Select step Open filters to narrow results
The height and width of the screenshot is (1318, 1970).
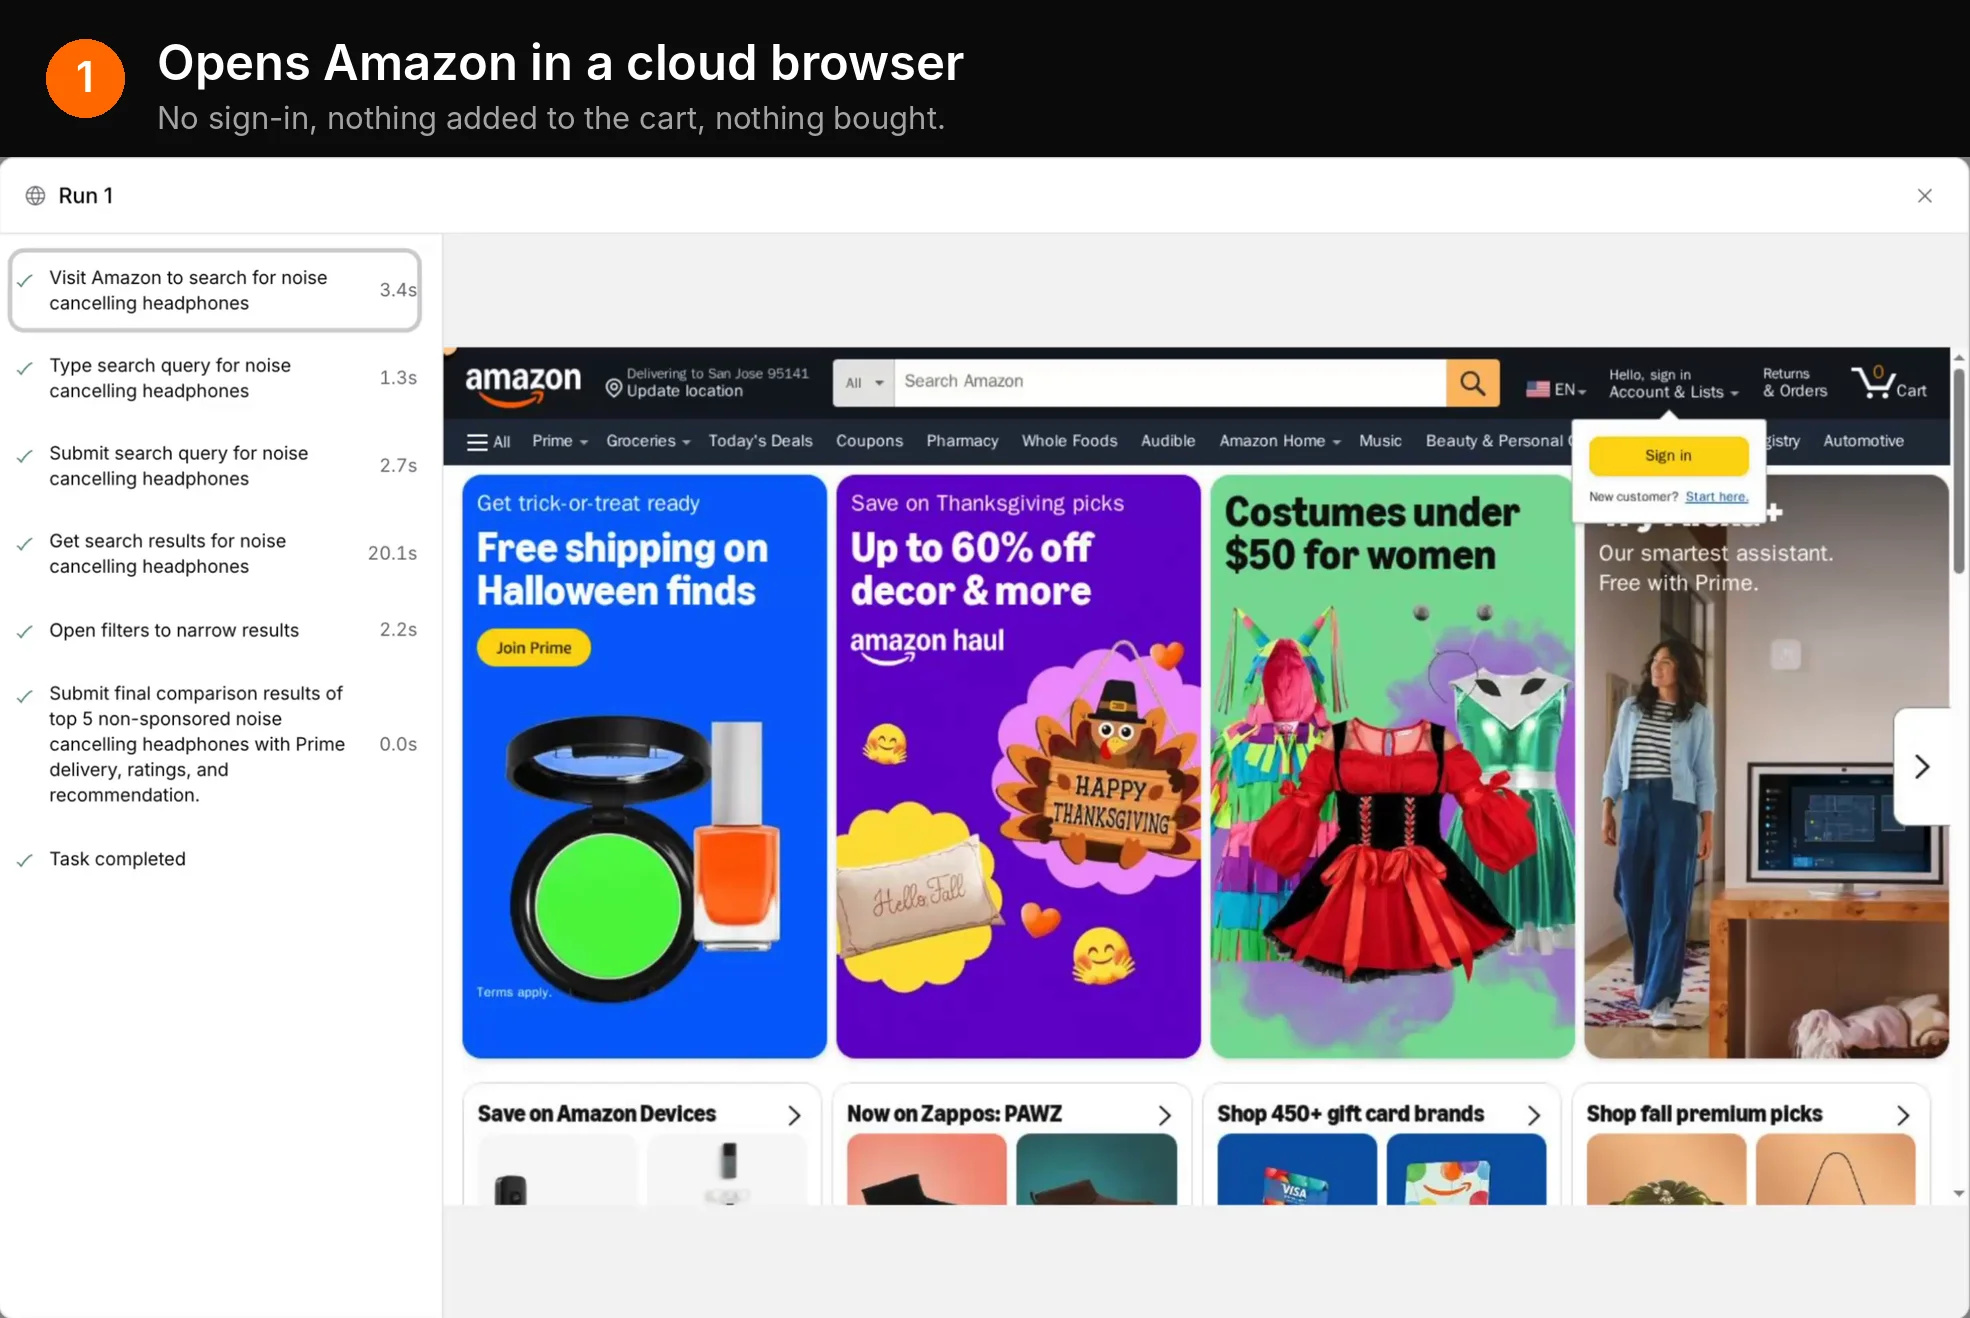[215, 630]
